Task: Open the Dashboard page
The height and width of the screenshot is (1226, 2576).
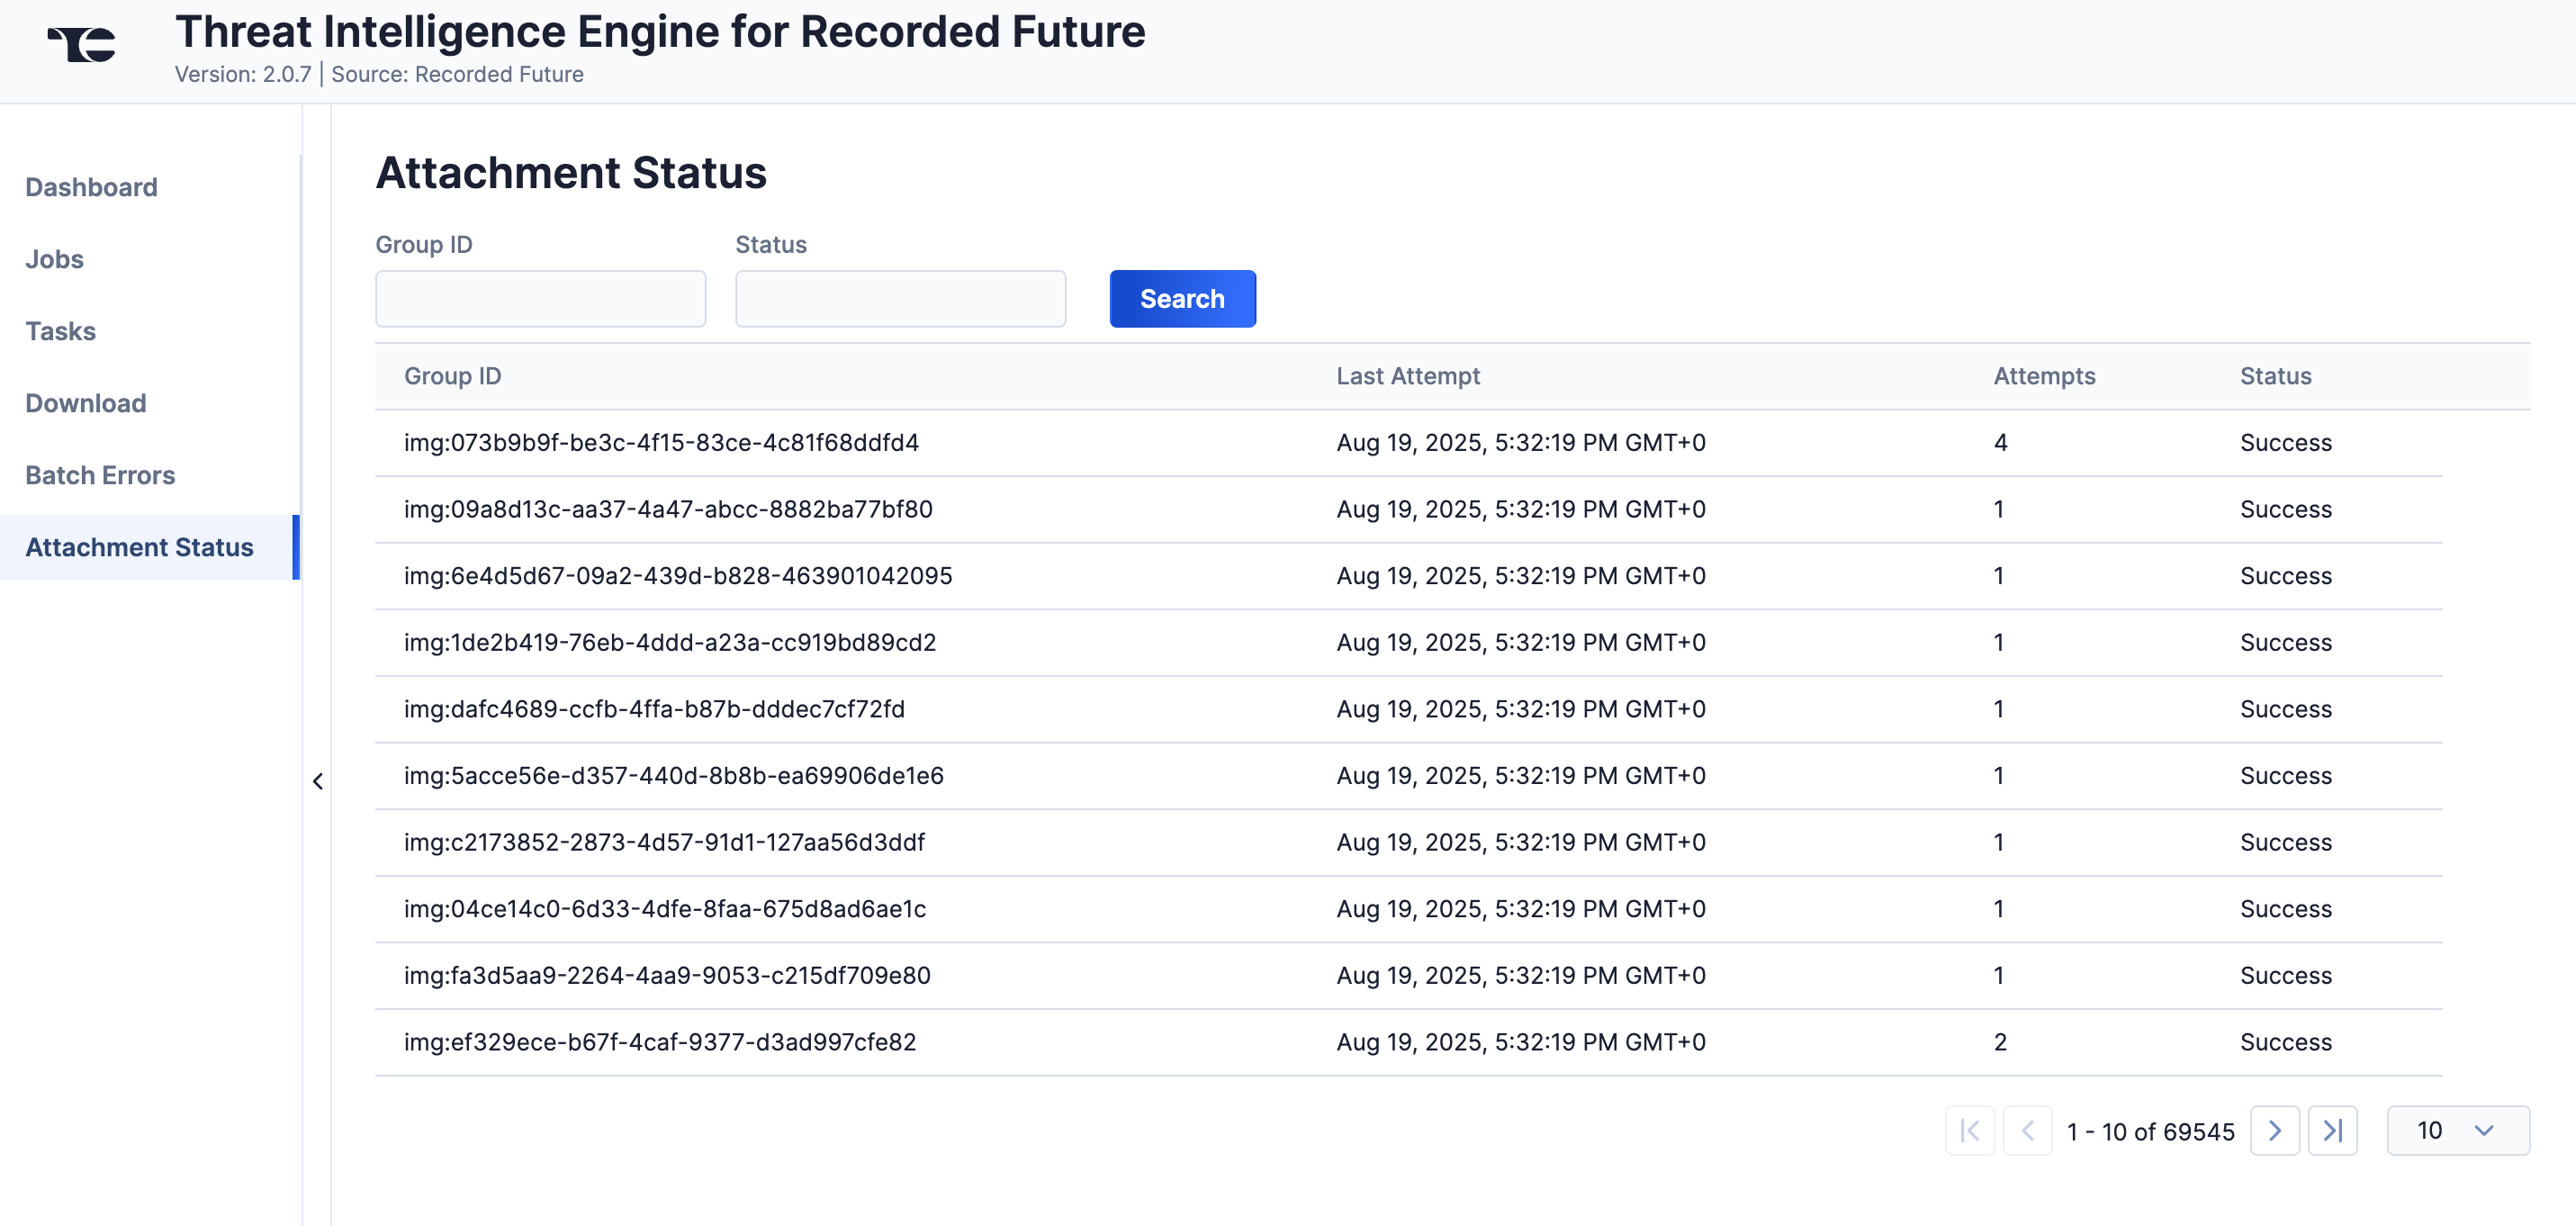Action: pos(91,187)
